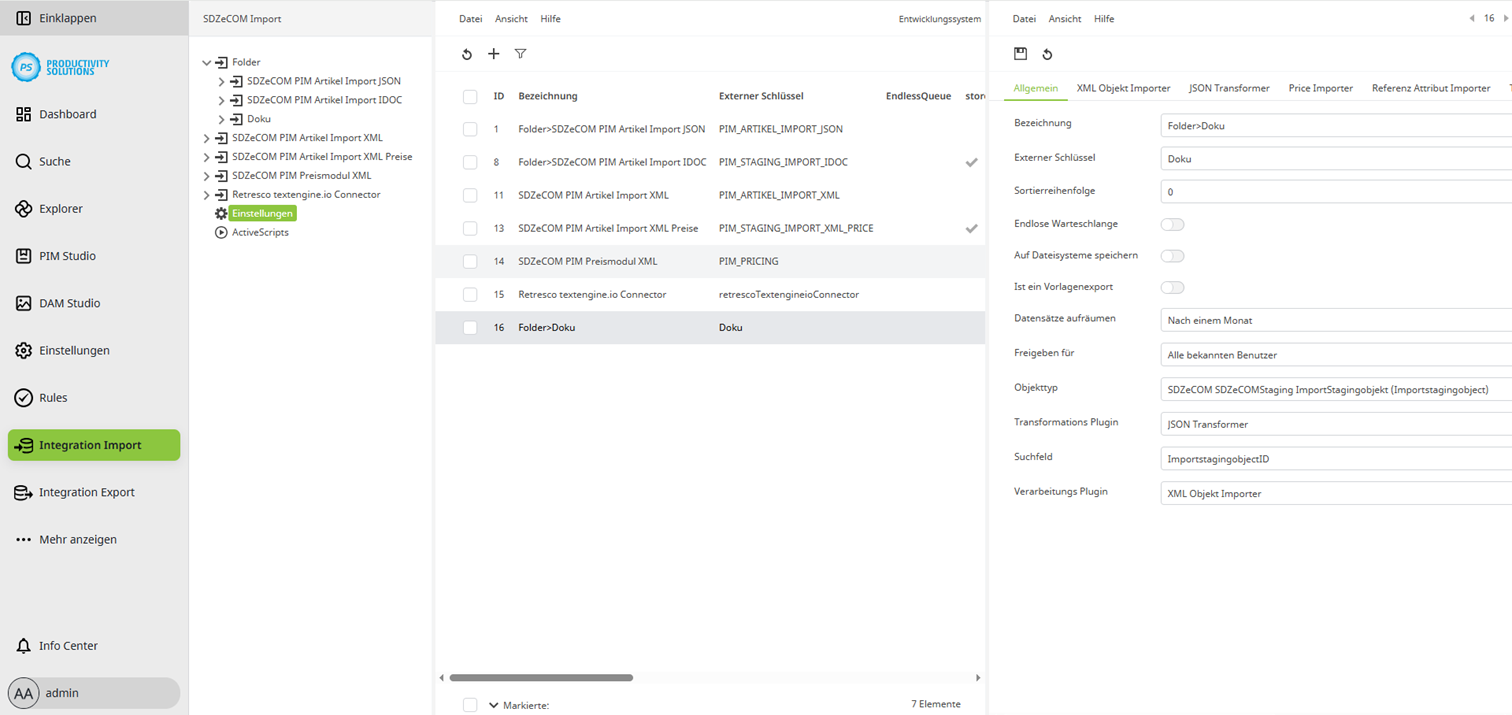Click the save (floppy disk) icon
The width and height of the screenshot is (1512, 715).
point(1020,54)
